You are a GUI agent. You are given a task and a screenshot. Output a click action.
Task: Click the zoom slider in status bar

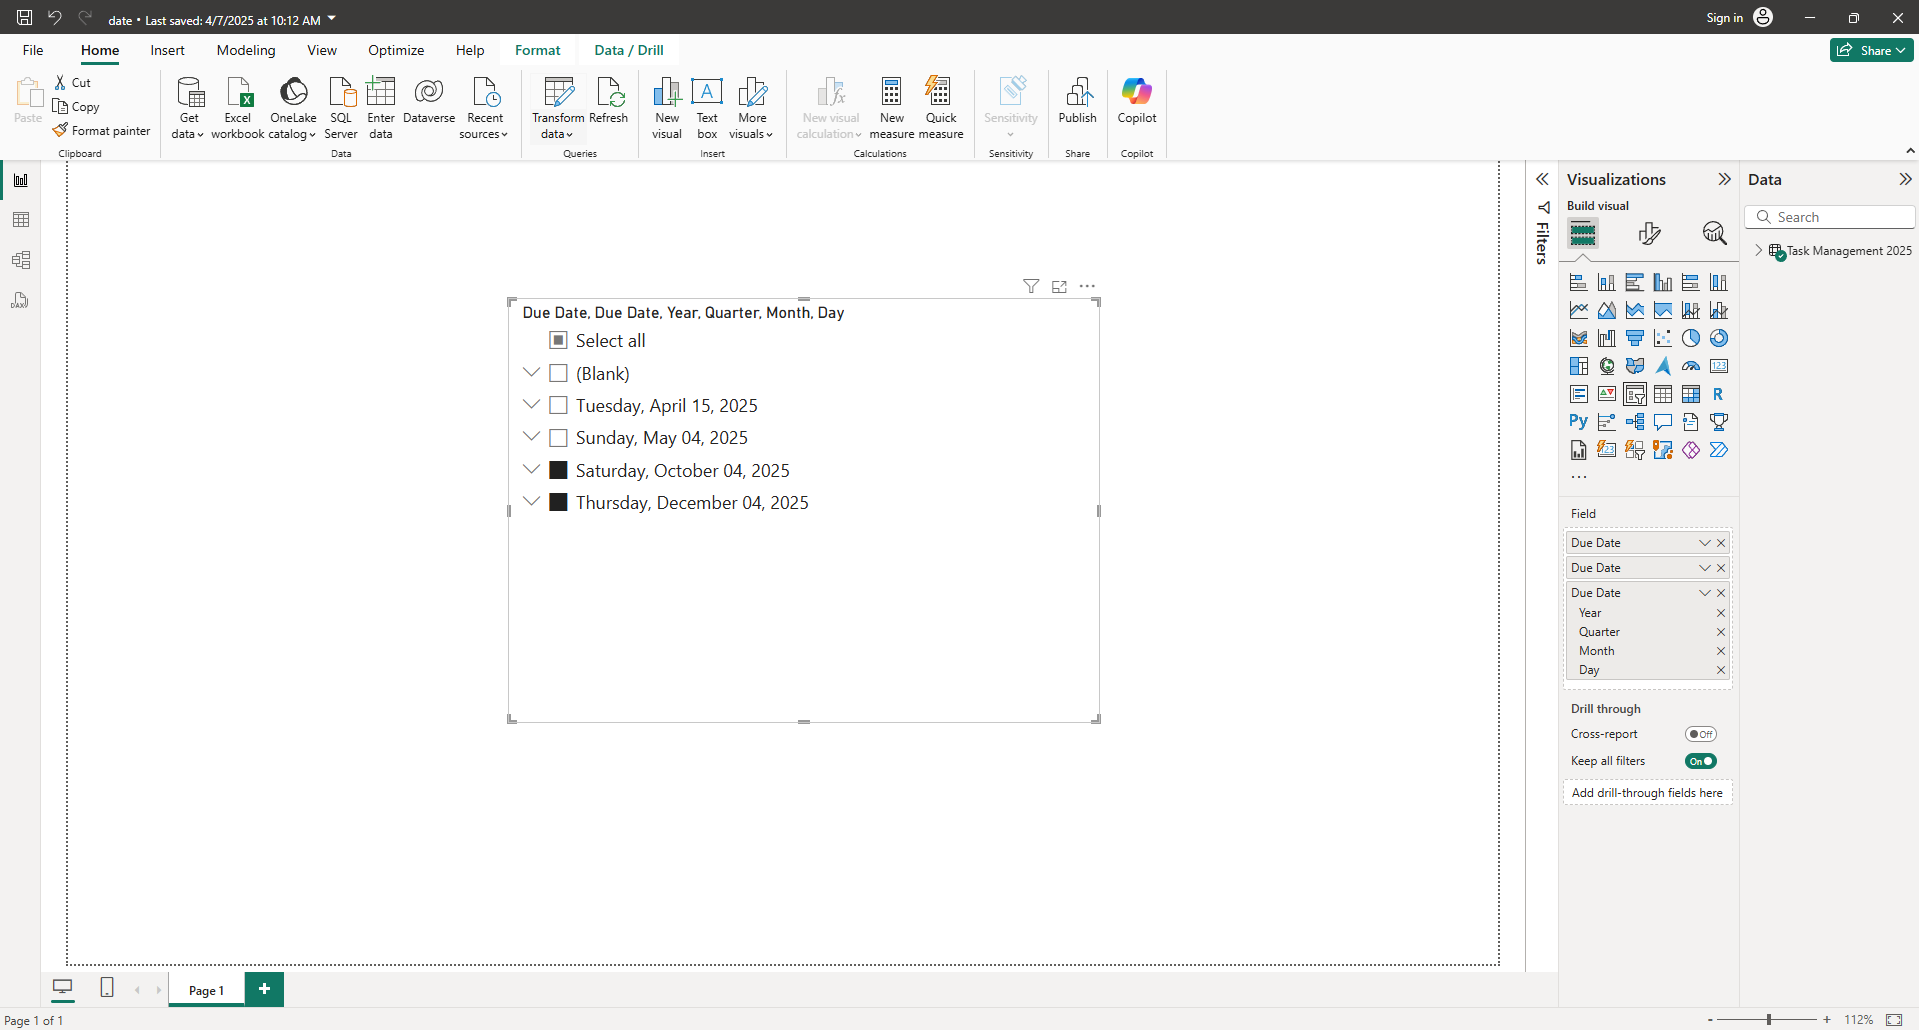pos(1768,1020)
